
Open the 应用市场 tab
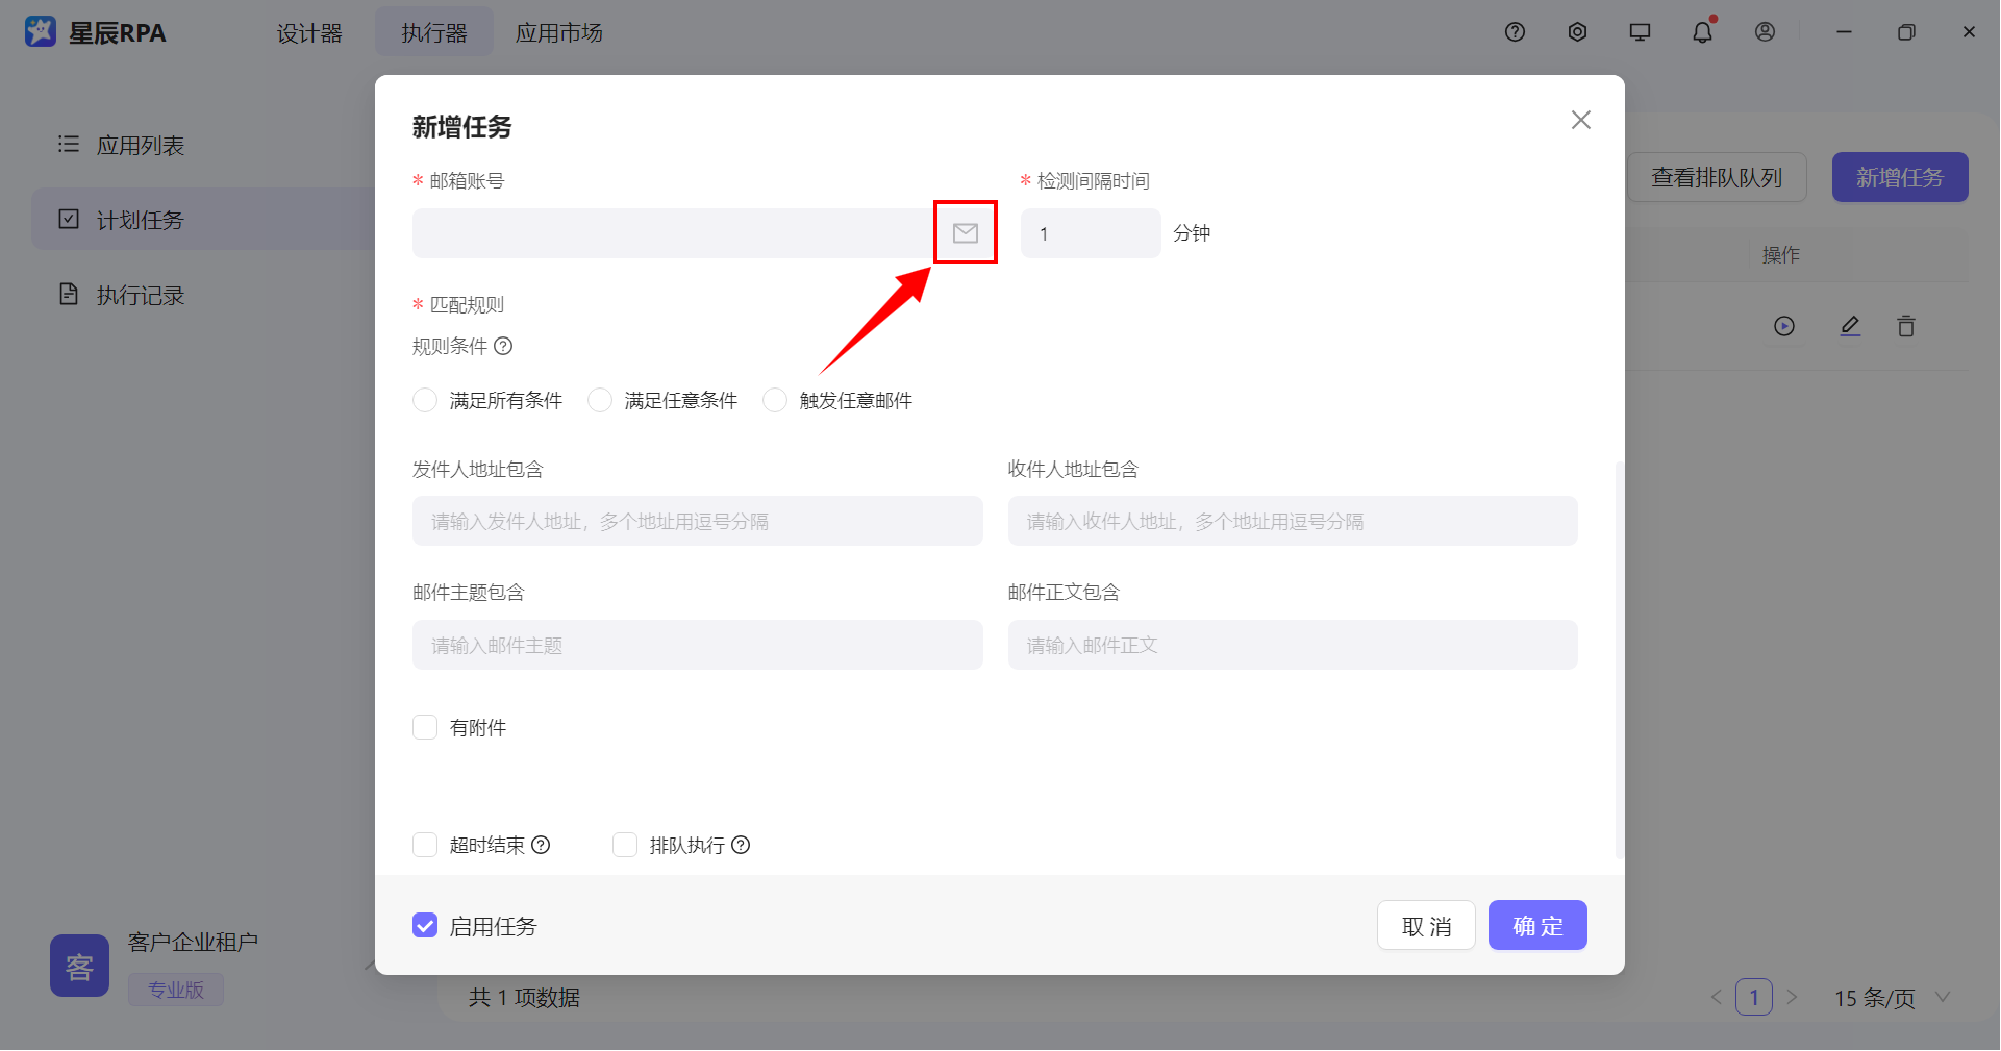pyautogui.click(x=559, y=32)
